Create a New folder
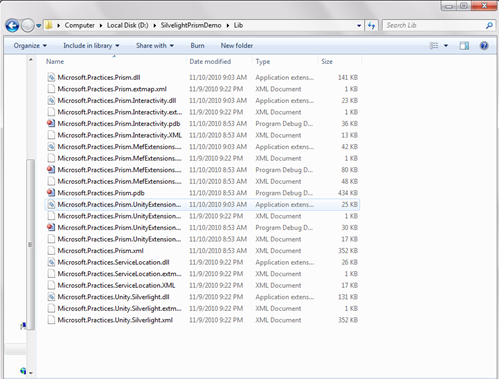The height and width of the screenshot is (379, 499). [237, 46]
